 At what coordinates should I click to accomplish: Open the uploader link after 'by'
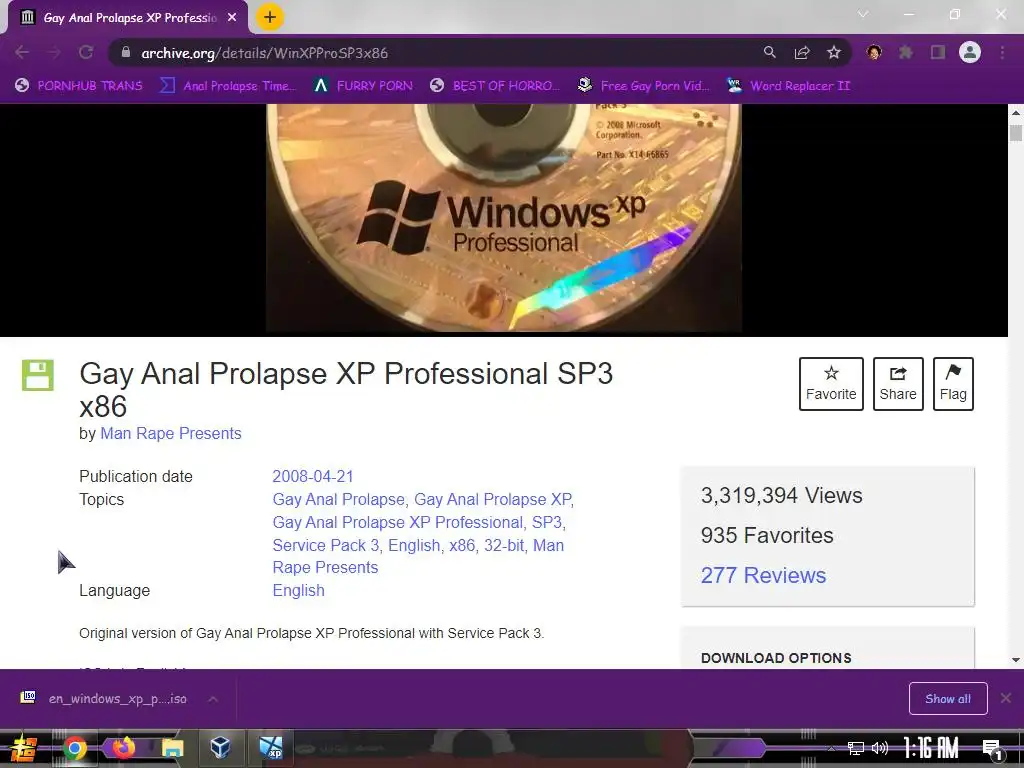170,433
